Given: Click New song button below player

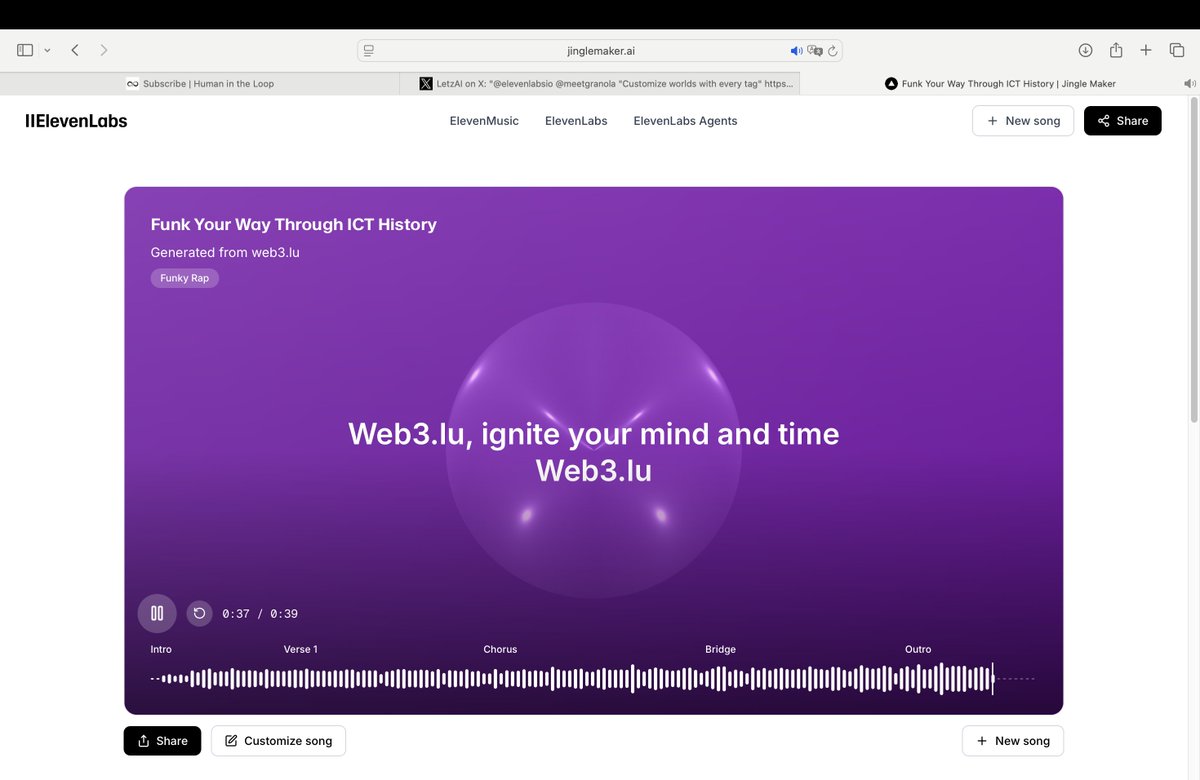Looking at the screenshot, I should (1013, 741).
